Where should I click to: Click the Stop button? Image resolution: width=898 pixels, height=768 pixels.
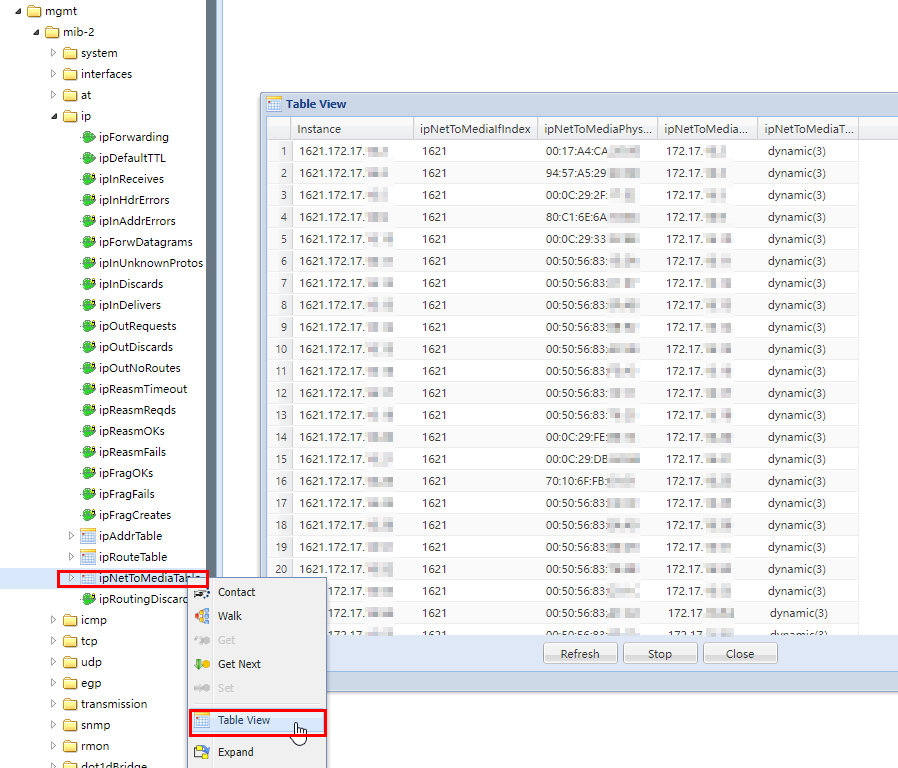(x=659, y=653)
